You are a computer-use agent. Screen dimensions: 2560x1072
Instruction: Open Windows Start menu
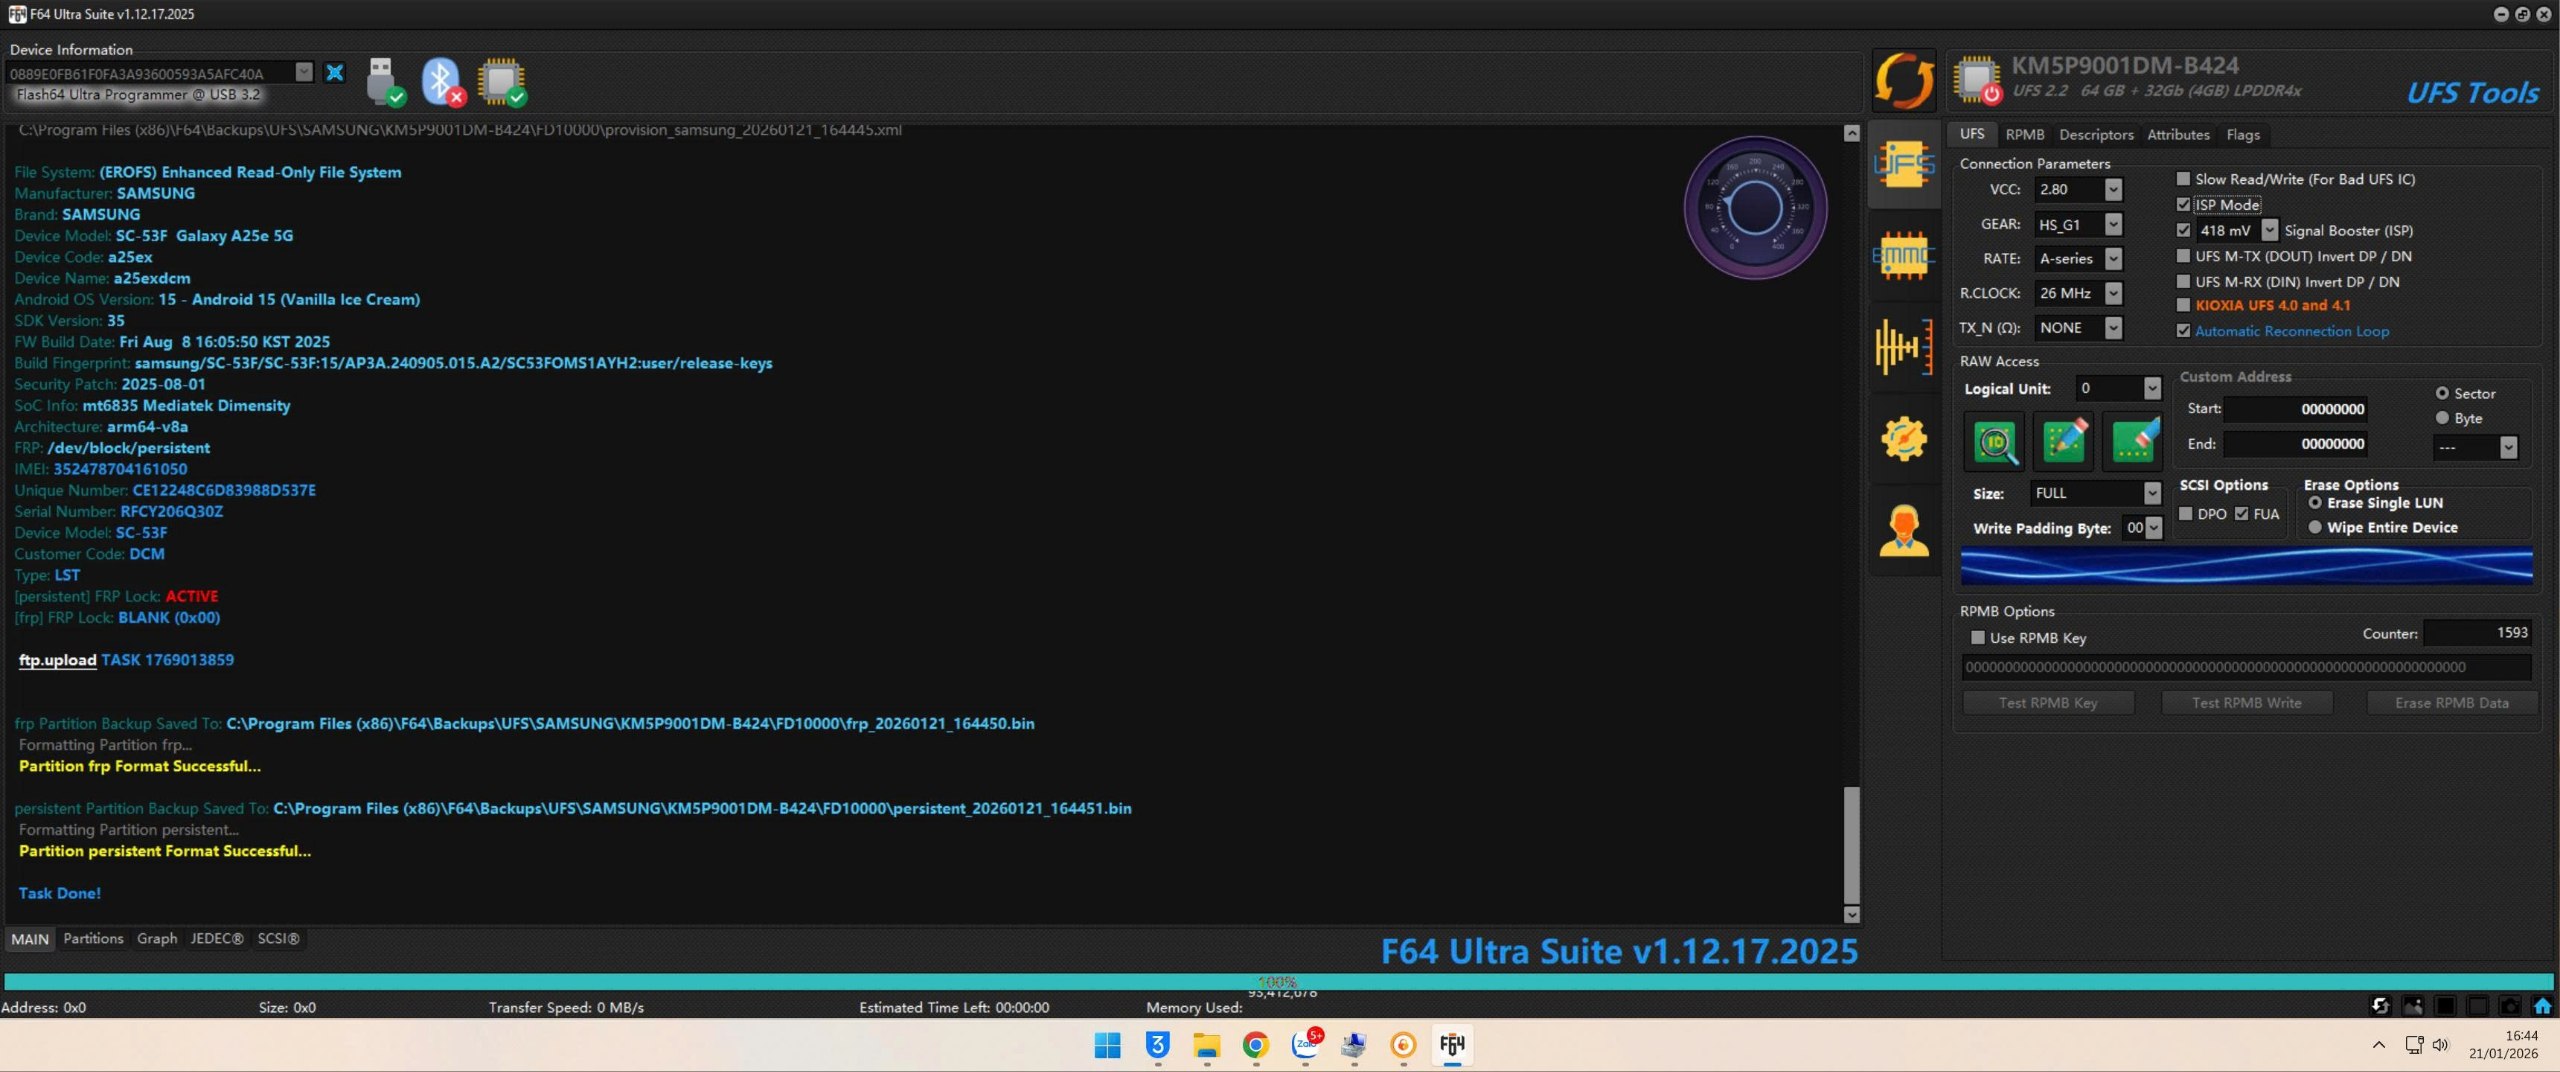1107,1045
